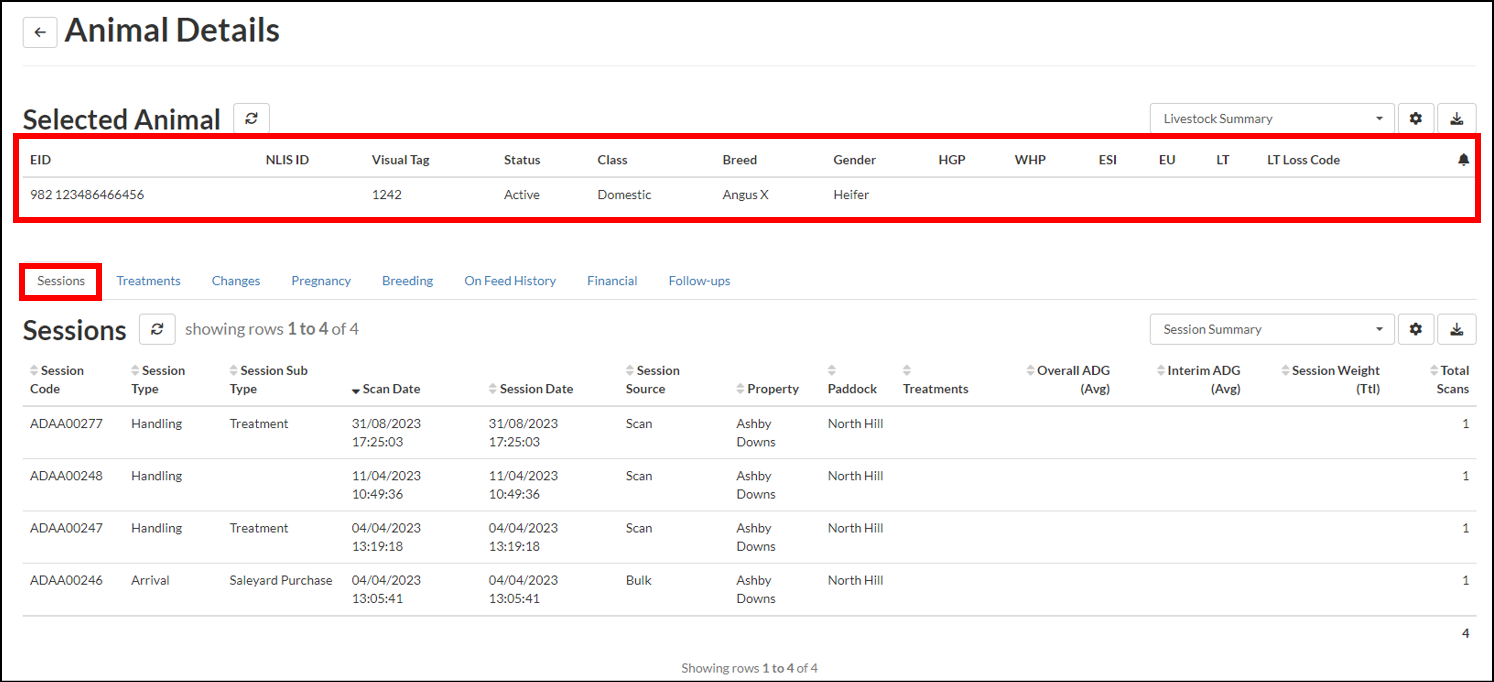The image size is (1494, 682).
Task: Expand the Session Summary dropdown
Action: 1272,329
